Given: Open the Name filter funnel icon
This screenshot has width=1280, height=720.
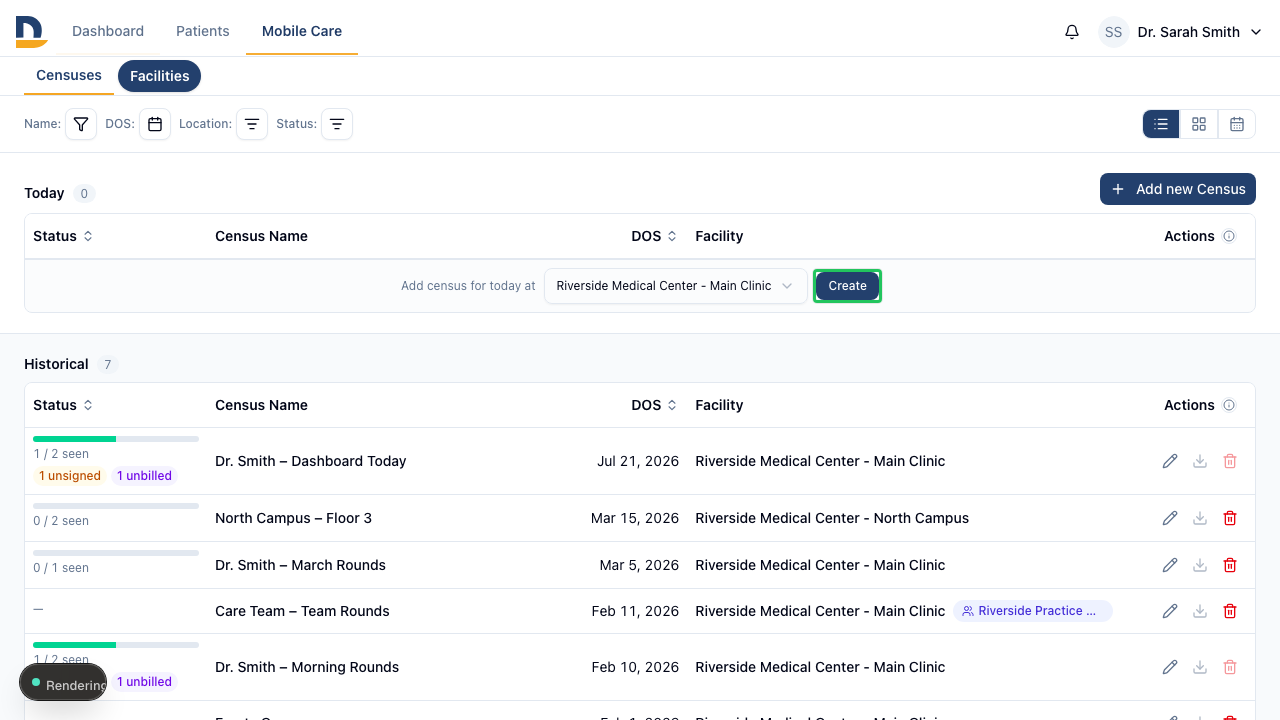Looking at the screenshot, I should click(x=81, y=124).
